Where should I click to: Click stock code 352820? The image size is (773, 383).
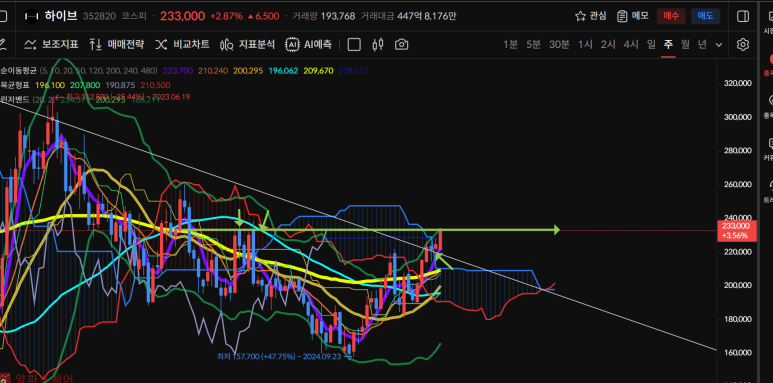[x=100, y=16]
